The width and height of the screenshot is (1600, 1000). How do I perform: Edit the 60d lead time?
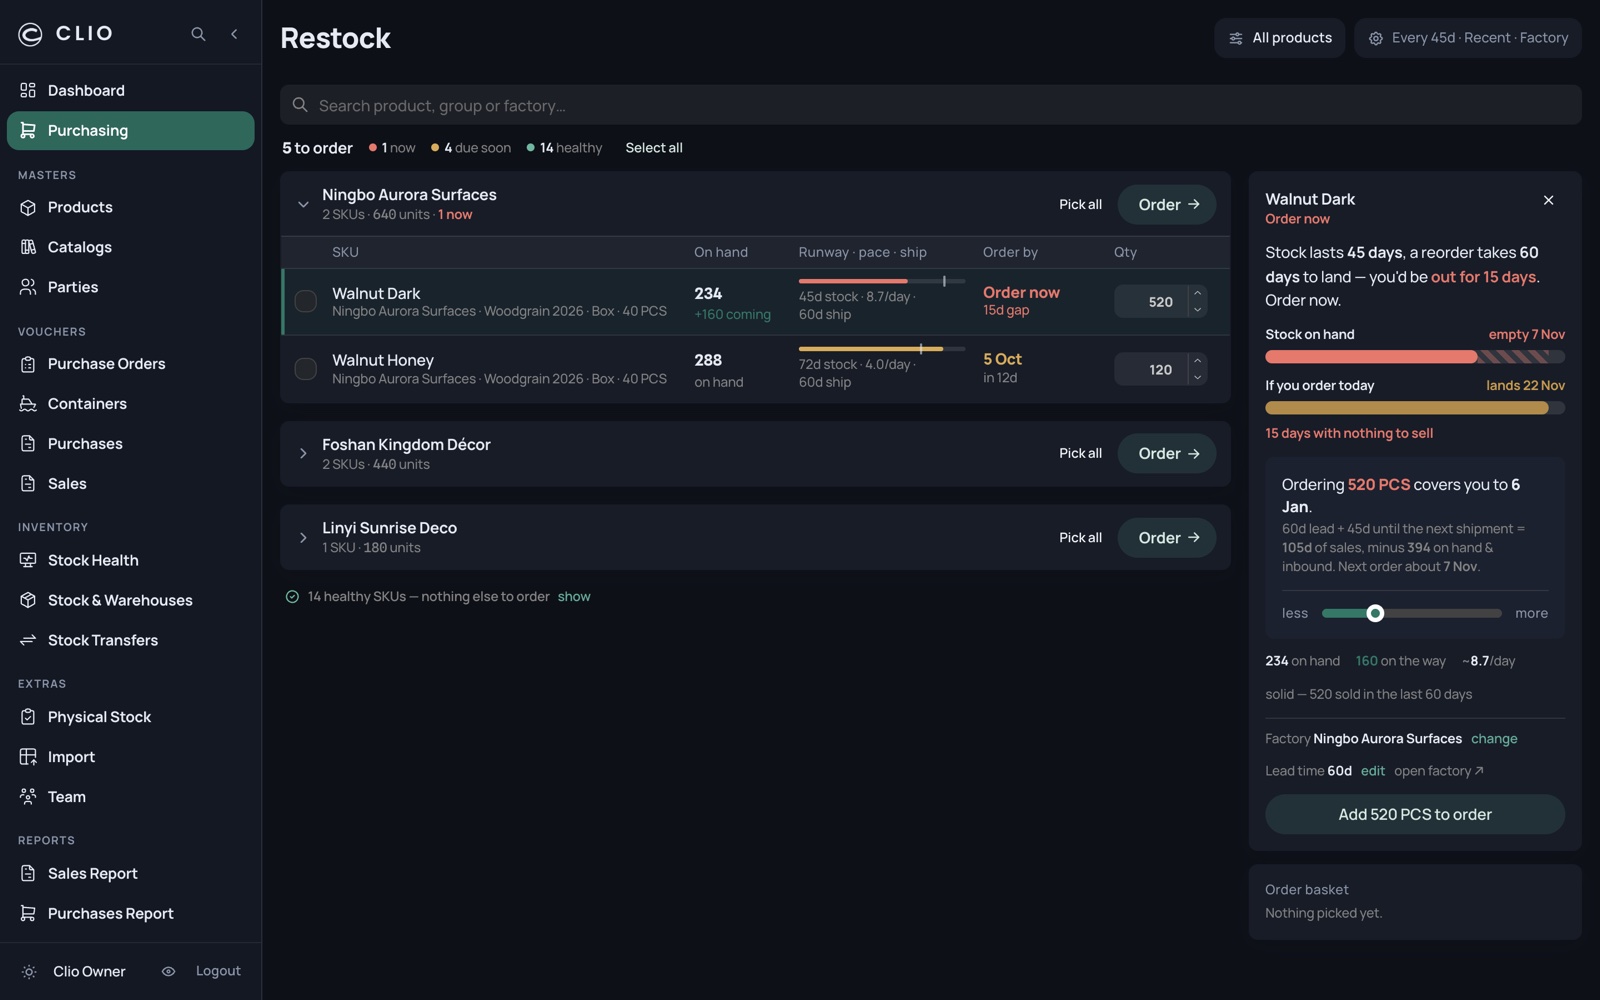(1373, 771)
